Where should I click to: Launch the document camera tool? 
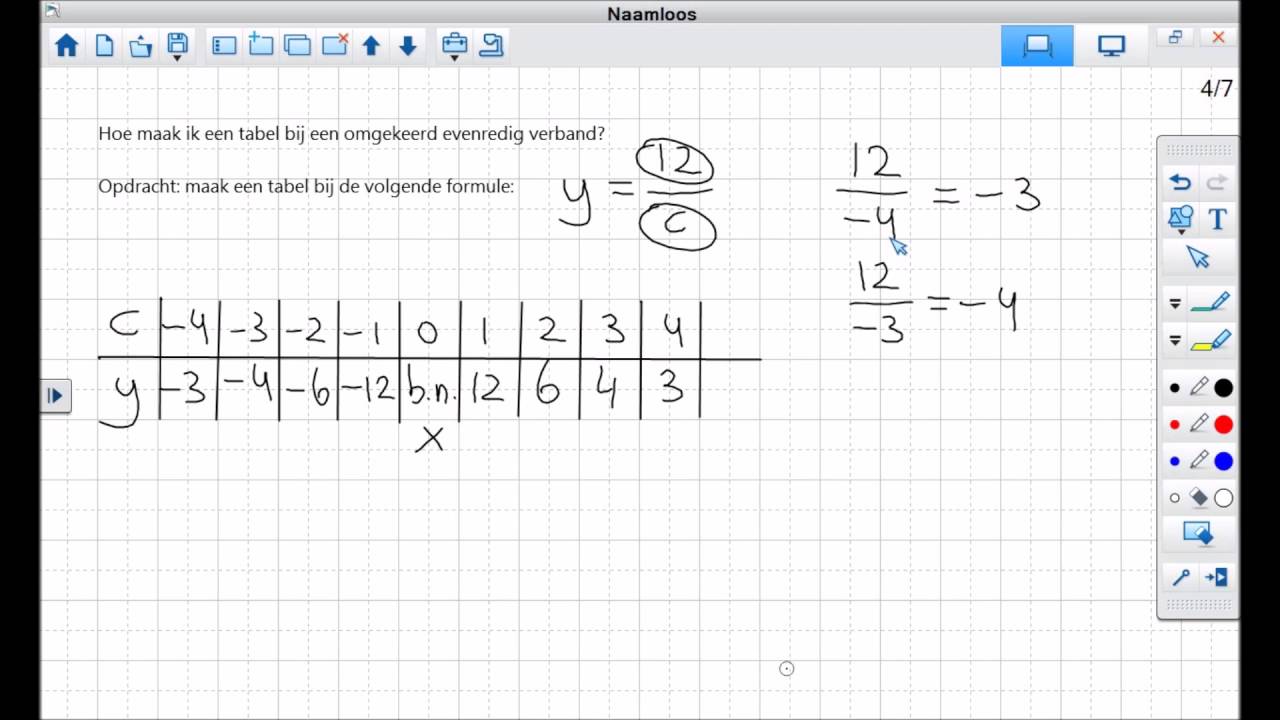491,45
